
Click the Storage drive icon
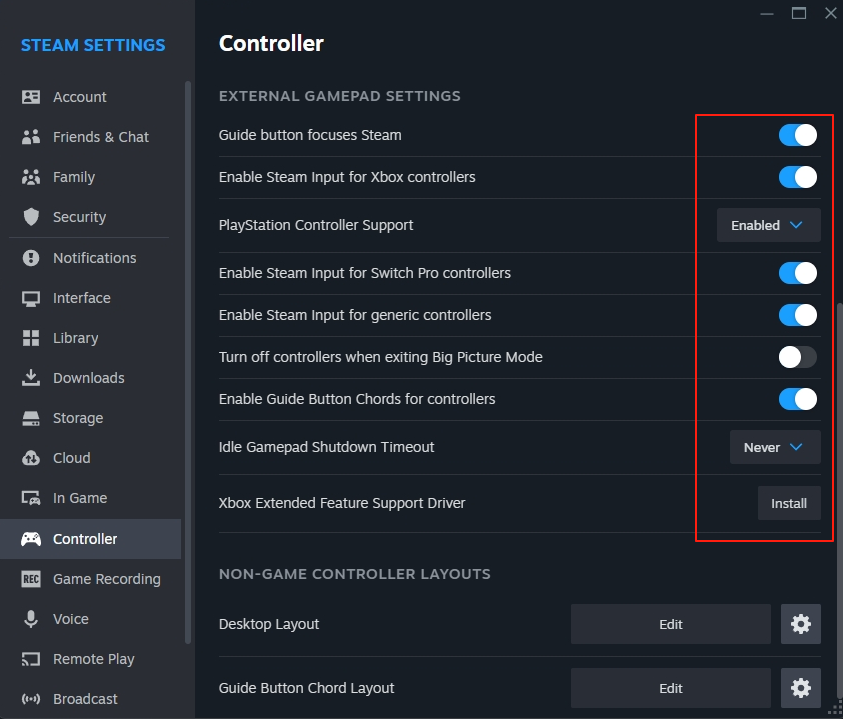[x=31, y=418]
